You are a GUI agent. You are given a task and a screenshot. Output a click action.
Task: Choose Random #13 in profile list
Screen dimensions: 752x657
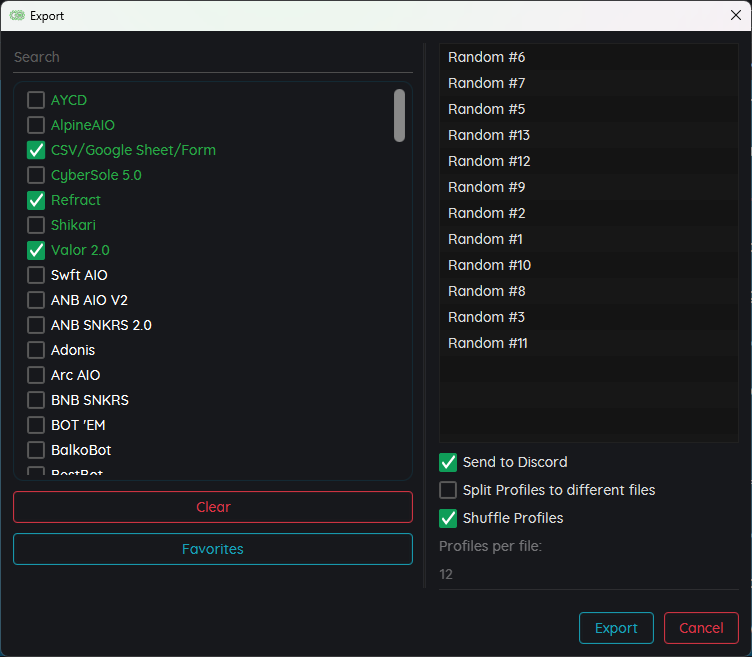(x=489, y=135)
